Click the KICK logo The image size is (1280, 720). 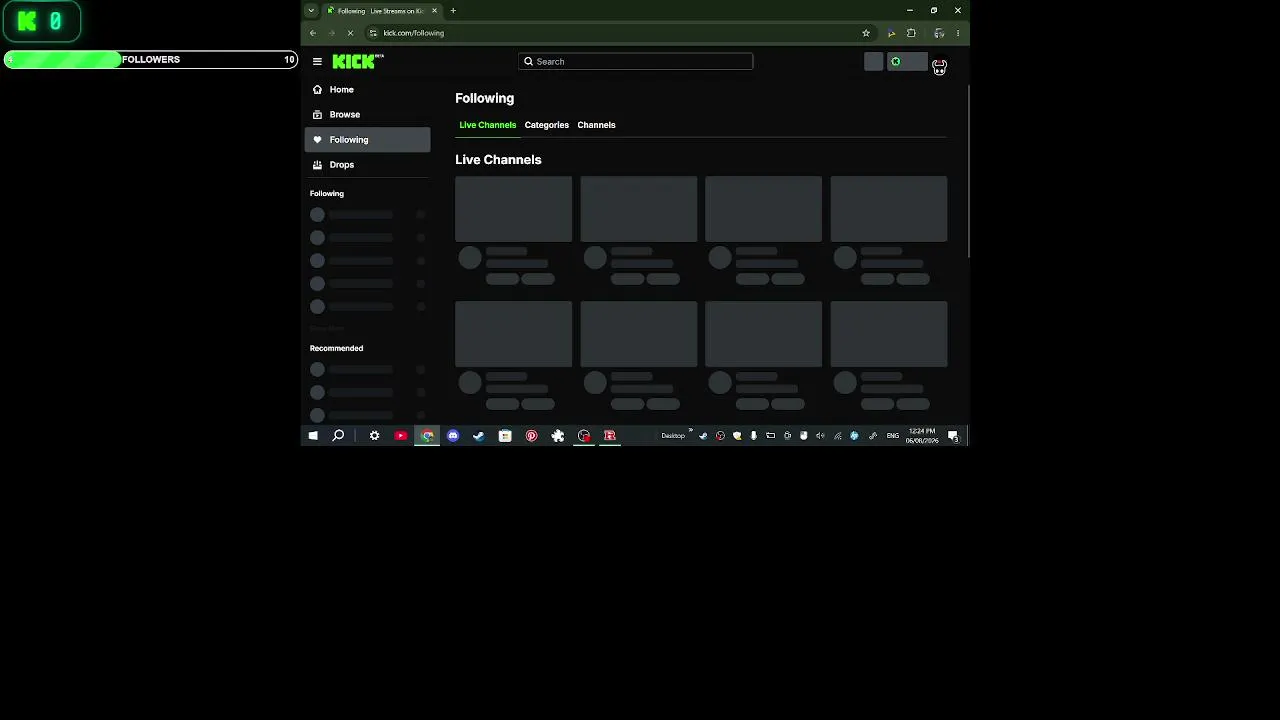[357, 62]
